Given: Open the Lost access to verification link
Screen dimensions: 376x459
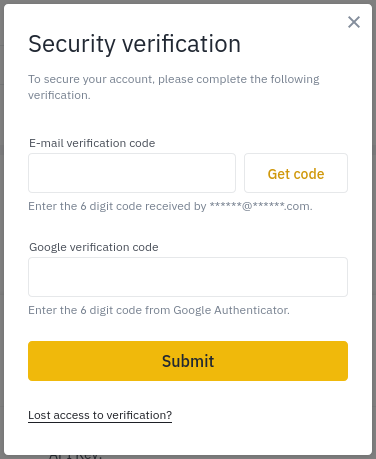Looking at the screenshot, I should [x=100, y=415].
